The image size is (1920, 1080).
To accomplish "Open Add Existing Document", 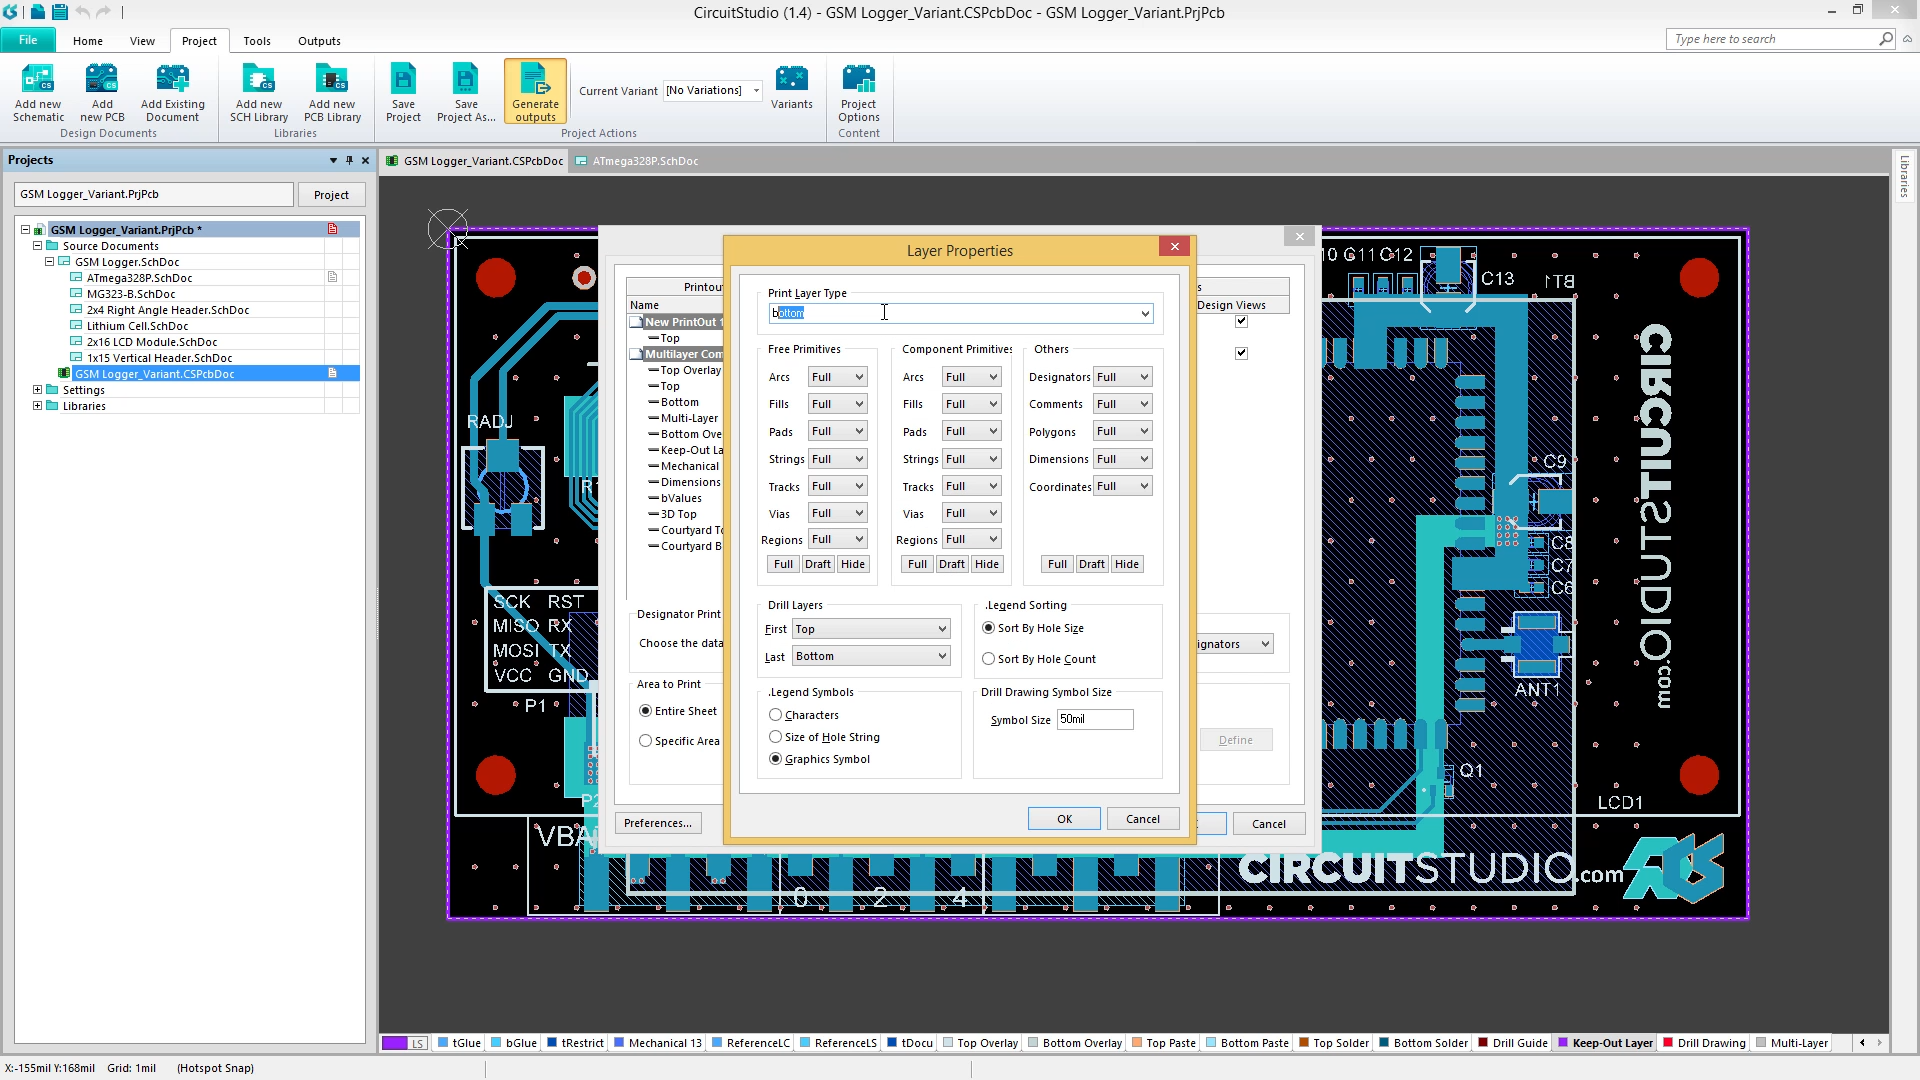I will [x=172, y=90].
